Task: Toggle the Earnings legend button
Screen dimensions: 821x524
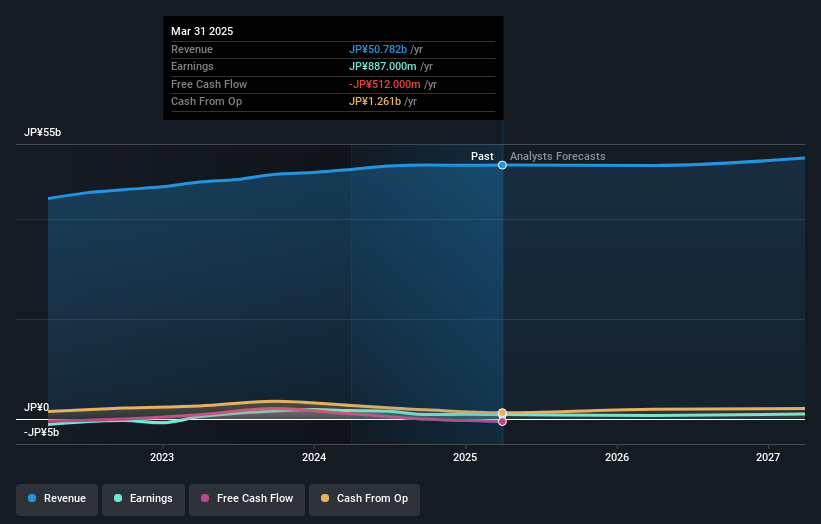Action: [x=143, y=499]
